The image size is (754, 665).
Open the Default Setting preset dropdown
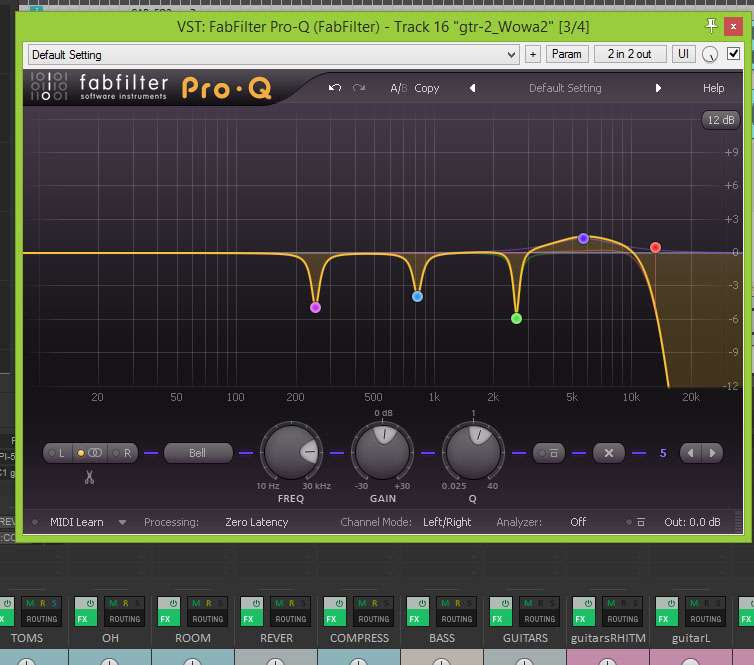[x=273, y=54]
